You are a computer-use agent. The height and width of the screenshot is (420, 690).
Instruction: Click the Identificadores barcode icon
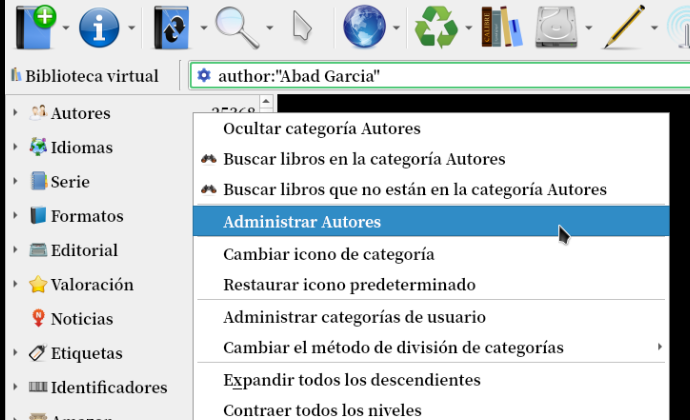pos(38,387)
